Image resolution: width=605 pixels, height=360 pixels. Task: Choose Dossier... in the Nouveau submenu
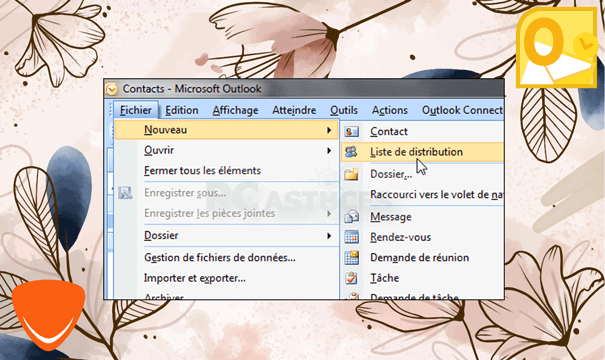423,174
